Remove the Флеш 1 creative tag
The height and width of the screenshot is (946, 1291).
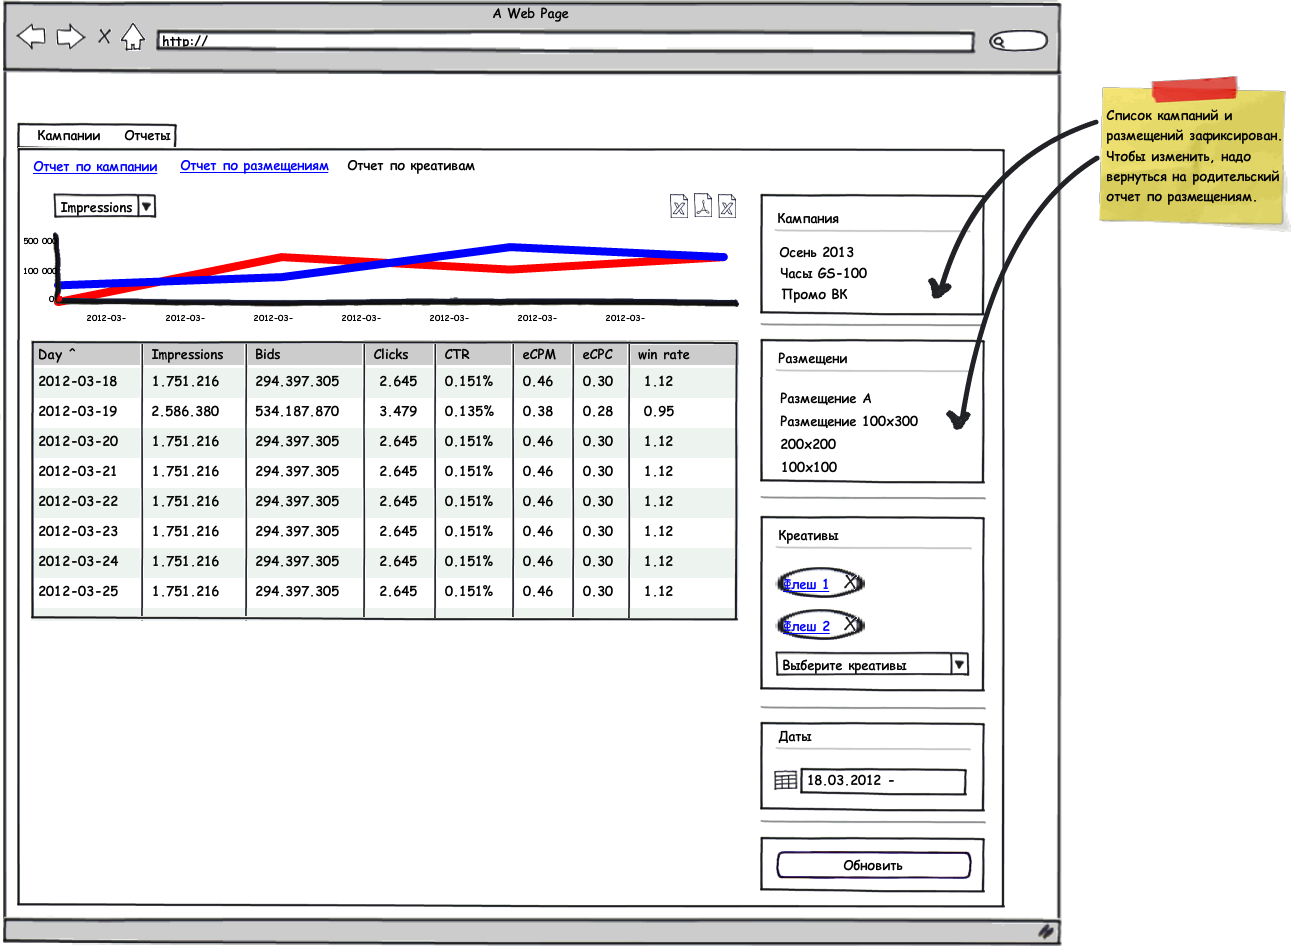click(x=850, y=582)
